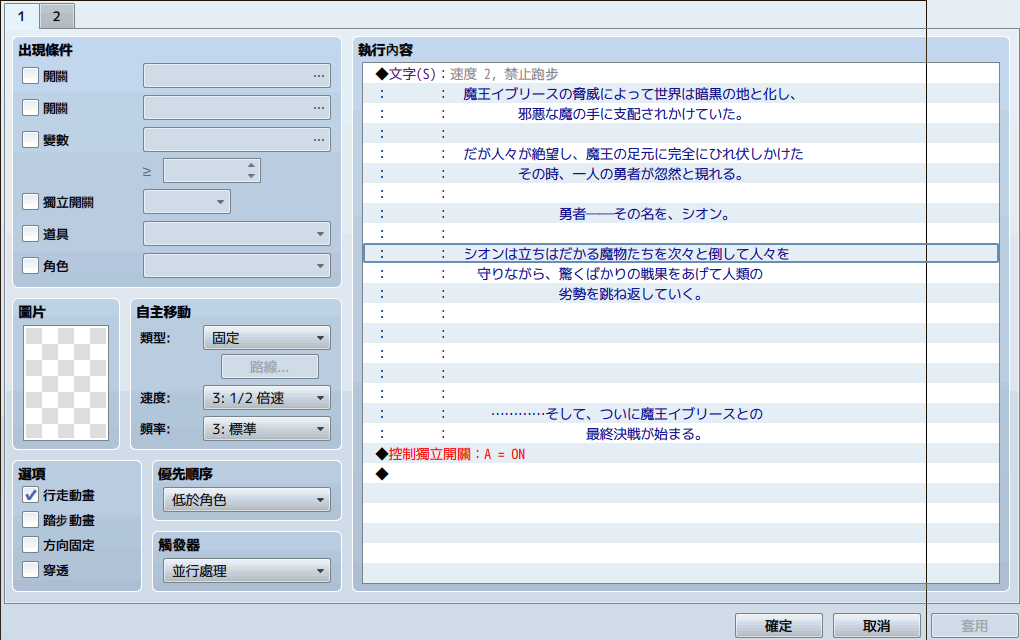This screenshot has width=1020, height=640.
Task: Select the 控制獨立開關 : A = ON command
Action: pos(680,453)
